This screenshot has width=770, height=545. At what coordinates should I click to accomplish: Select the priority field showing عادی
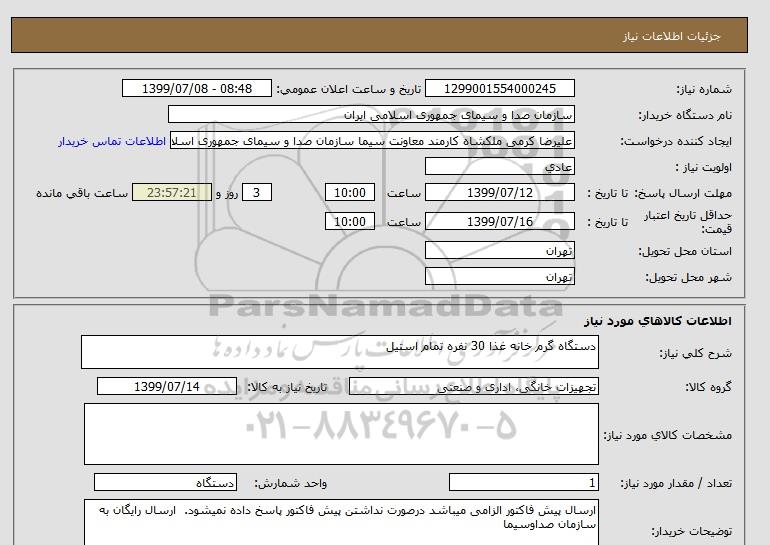(x=499, y=166)
